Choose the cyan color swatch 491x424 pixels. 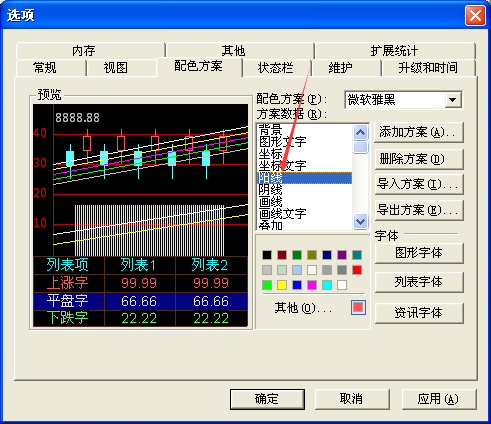click(327, 285)
